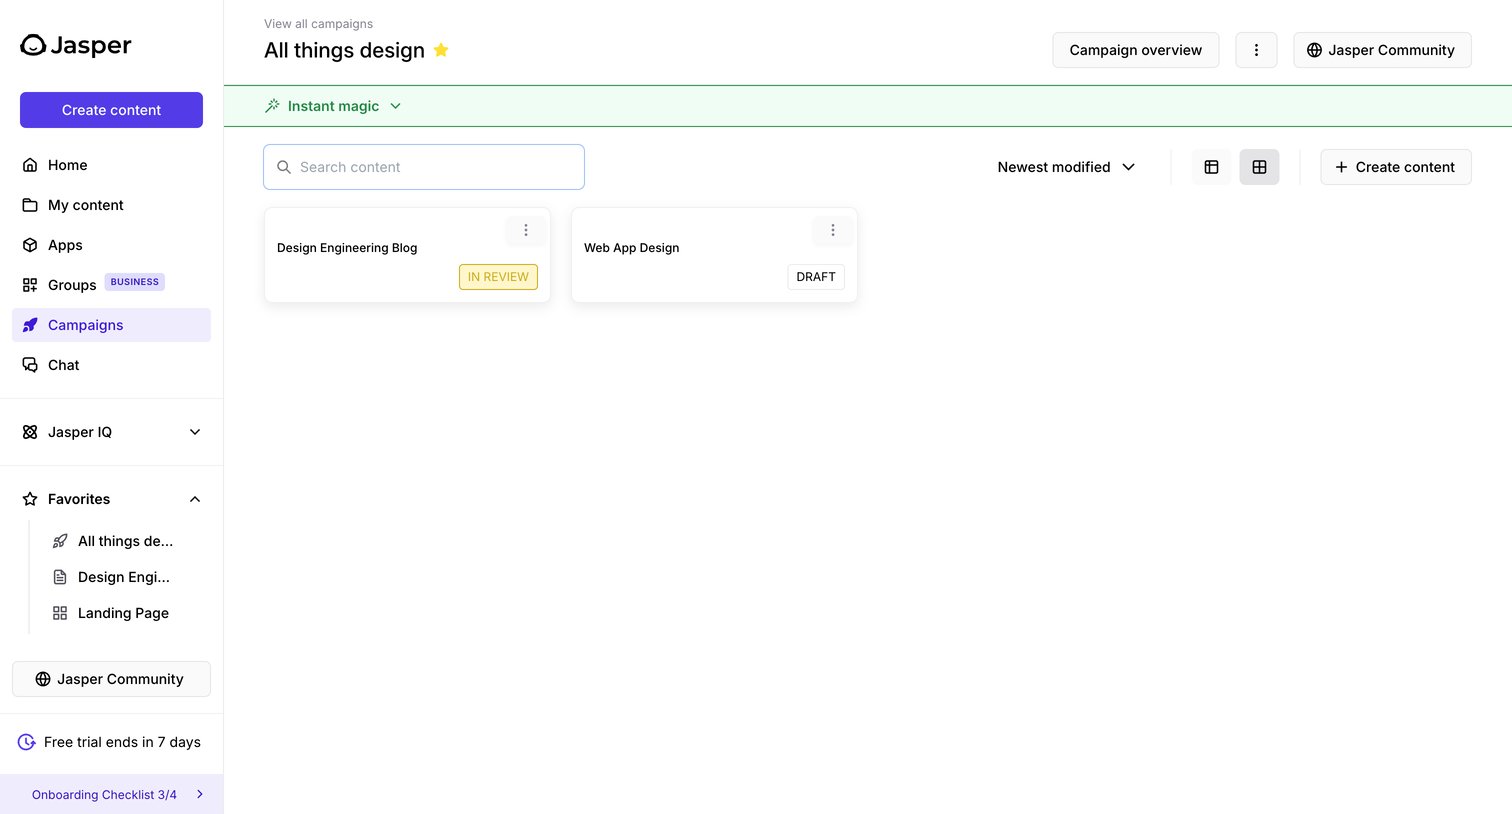Click the BUSINESS badge next to Groups
This screenshot has width=1512, height=814.
pyautogui.click(x=135, y=282)
